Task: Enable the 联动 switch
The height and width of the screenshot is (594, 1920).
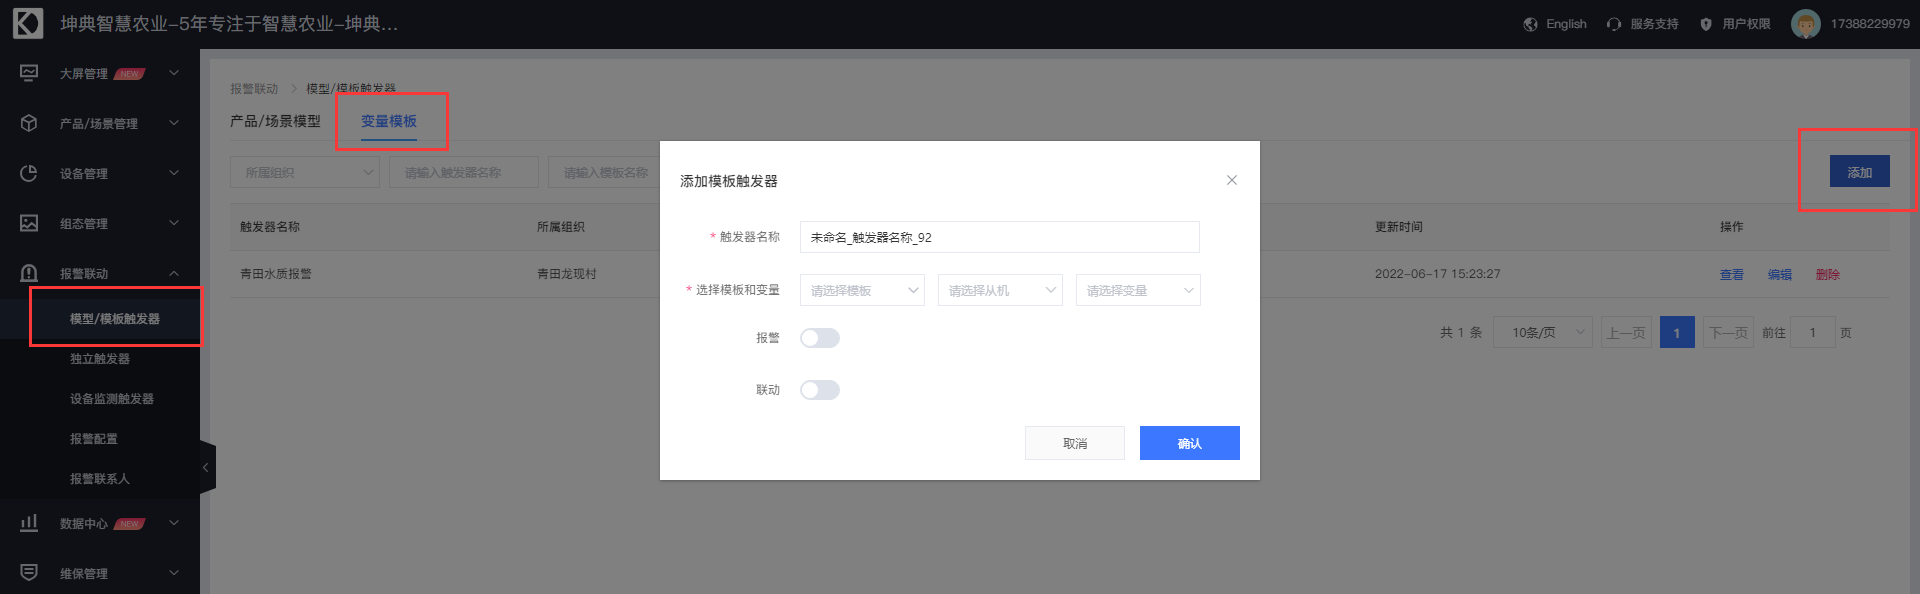Action: [820, 390]
